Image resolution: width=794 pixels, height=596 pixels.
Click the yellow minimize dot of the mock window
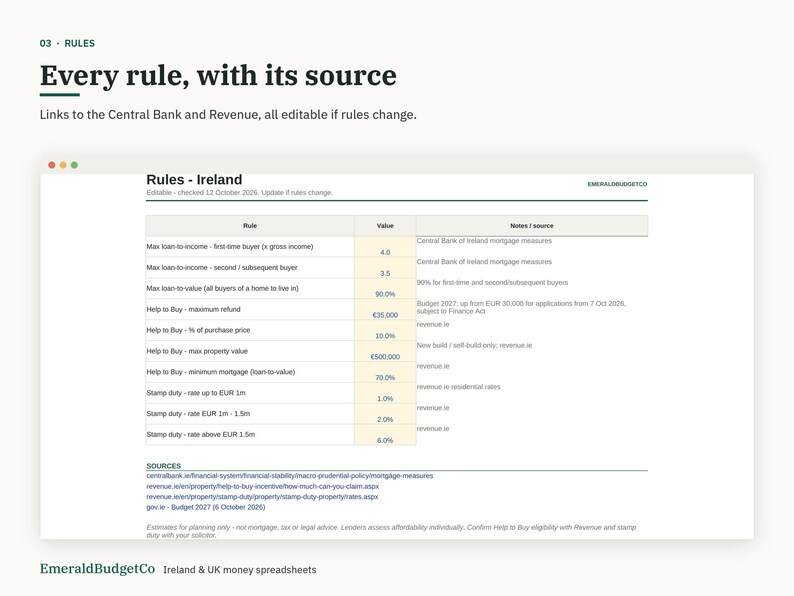(x=63, y=165)
